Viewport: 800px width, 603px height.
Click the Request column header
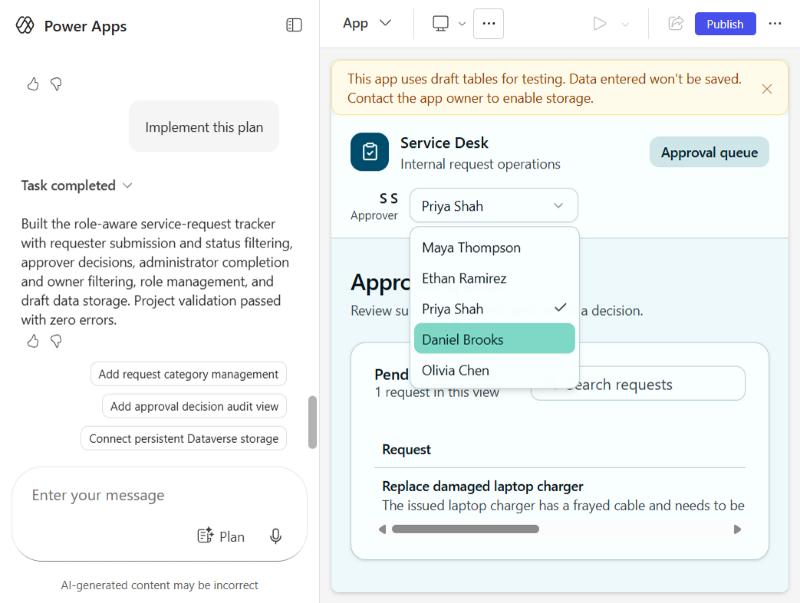tap(406, 449)
